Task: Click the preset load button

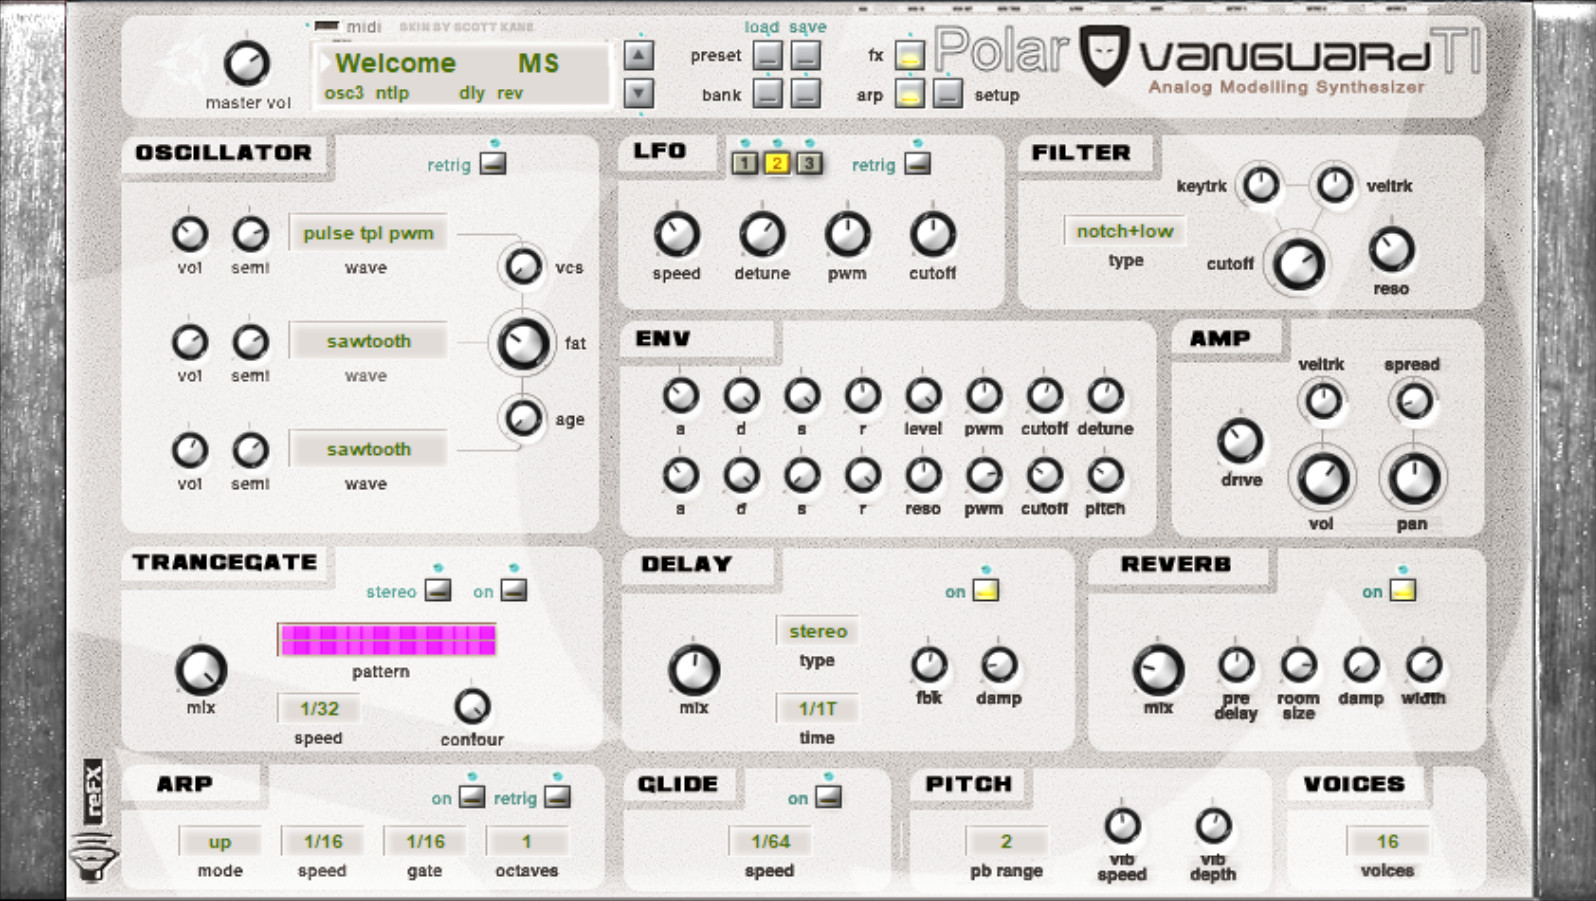Action: 768,55
